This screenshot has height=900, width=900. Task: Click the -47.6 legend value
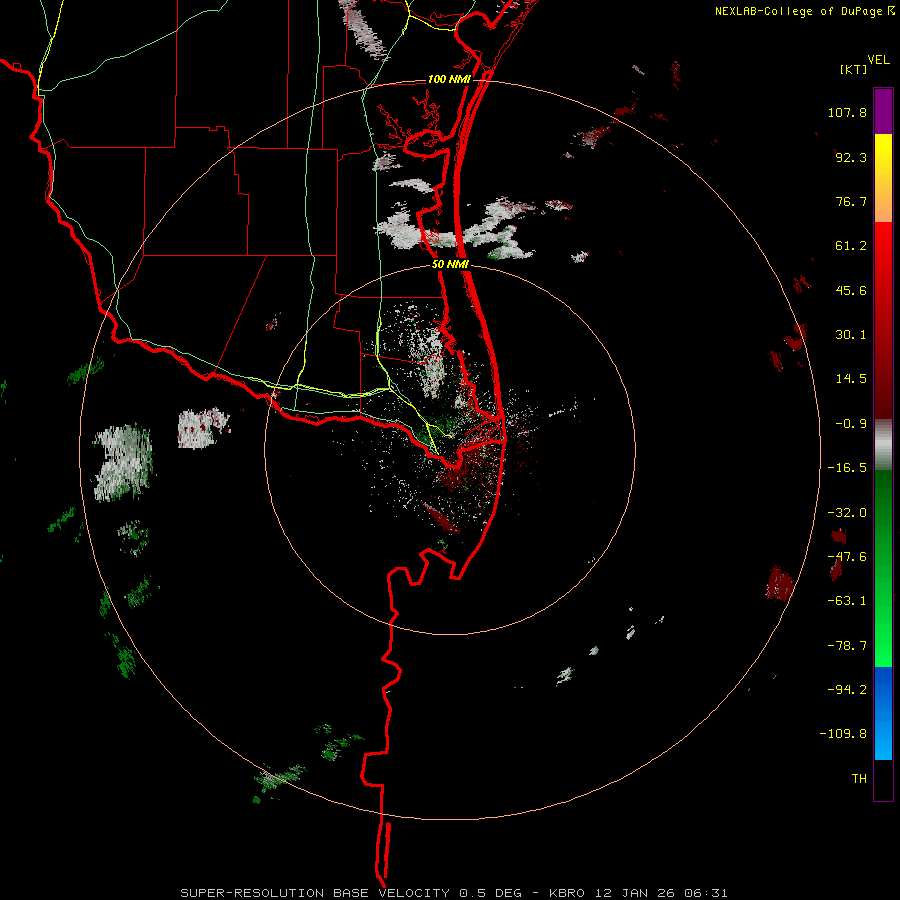click(x=847, y=557)
